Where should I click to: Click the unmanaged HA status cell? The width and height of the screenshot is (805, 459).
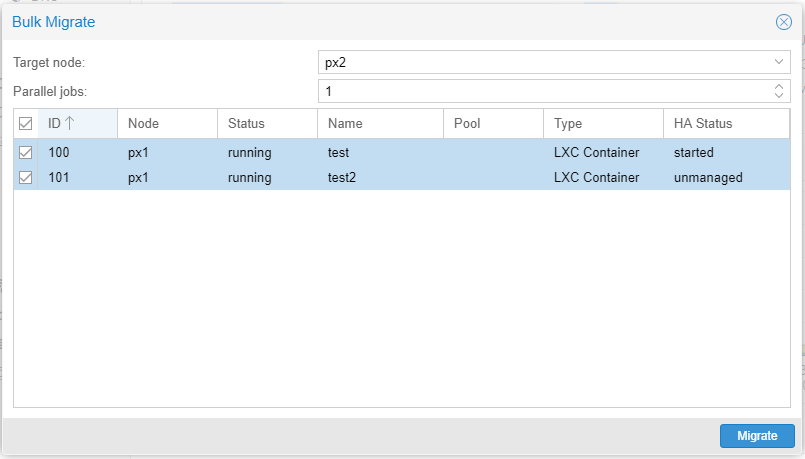708,178
